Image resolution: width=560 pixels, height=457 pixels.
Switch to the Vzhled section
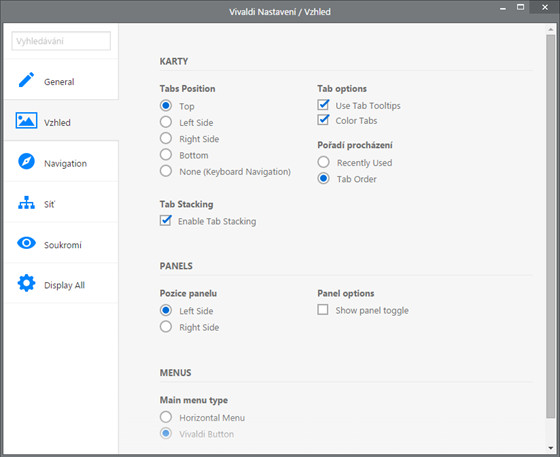pyautogui.click(x=61, y=121)
